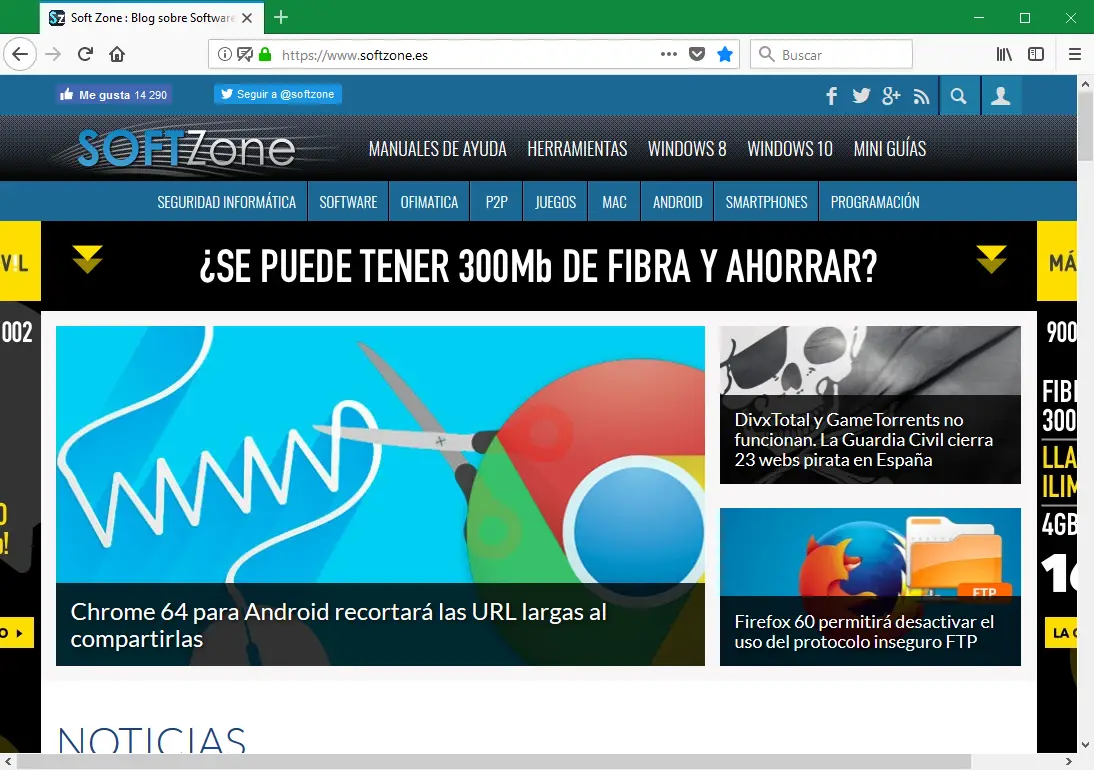Open the SoftZone Twitter bird icon

(861, 96)
